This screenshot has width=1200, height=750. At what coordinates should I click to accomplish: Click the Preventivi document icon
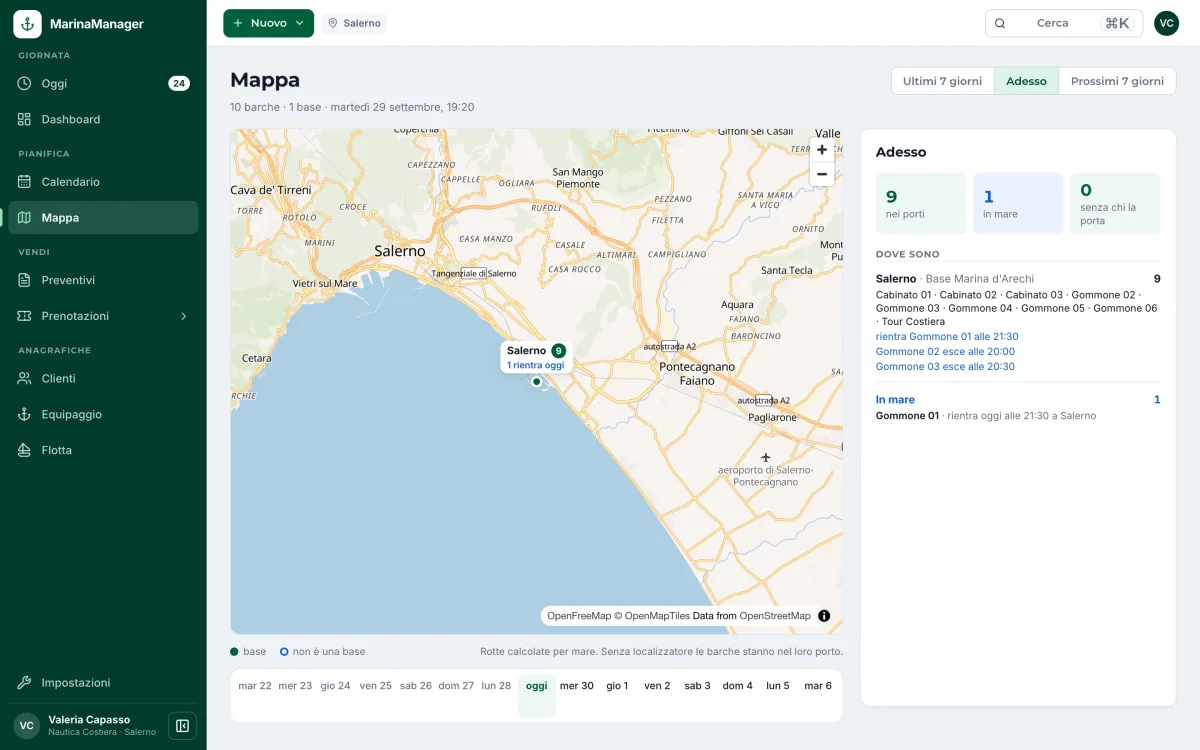click(x=25, y=280)
